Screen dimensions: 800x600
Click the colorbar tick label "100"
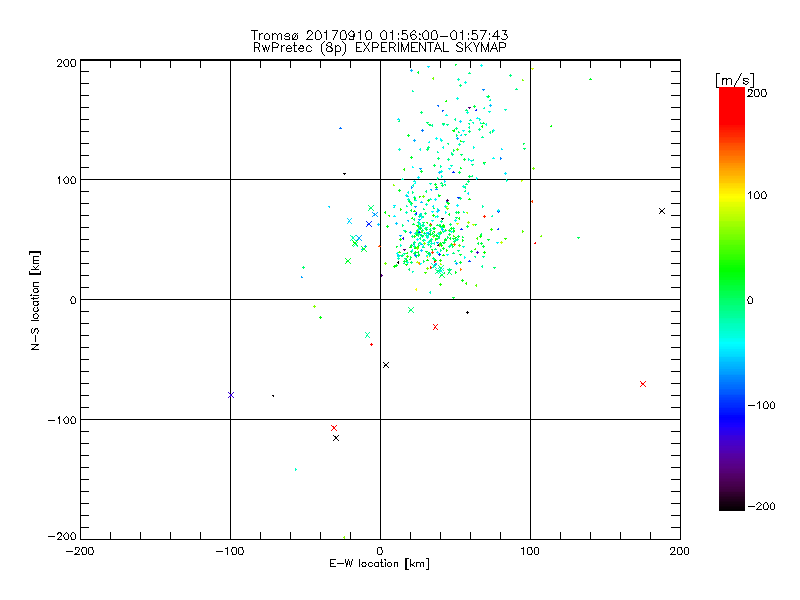point(757,195)
